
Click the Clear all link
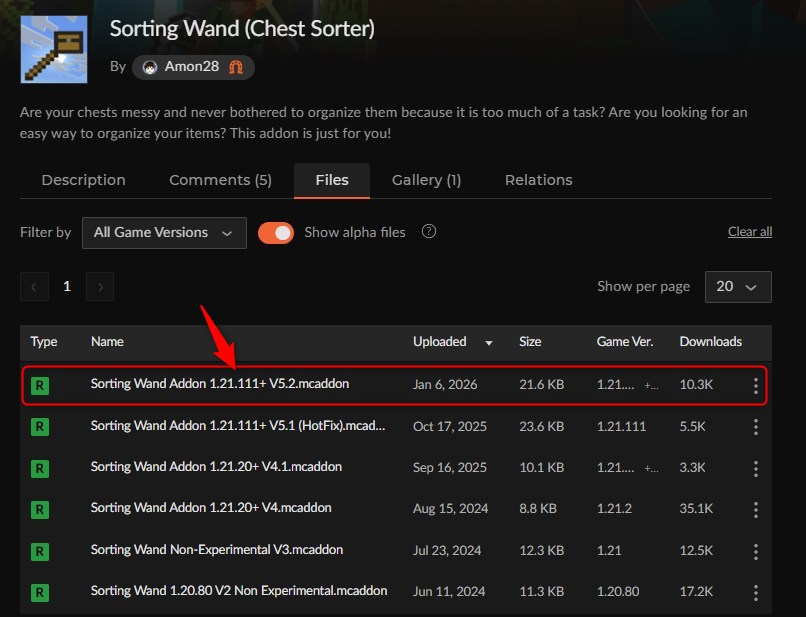point(750,232)
